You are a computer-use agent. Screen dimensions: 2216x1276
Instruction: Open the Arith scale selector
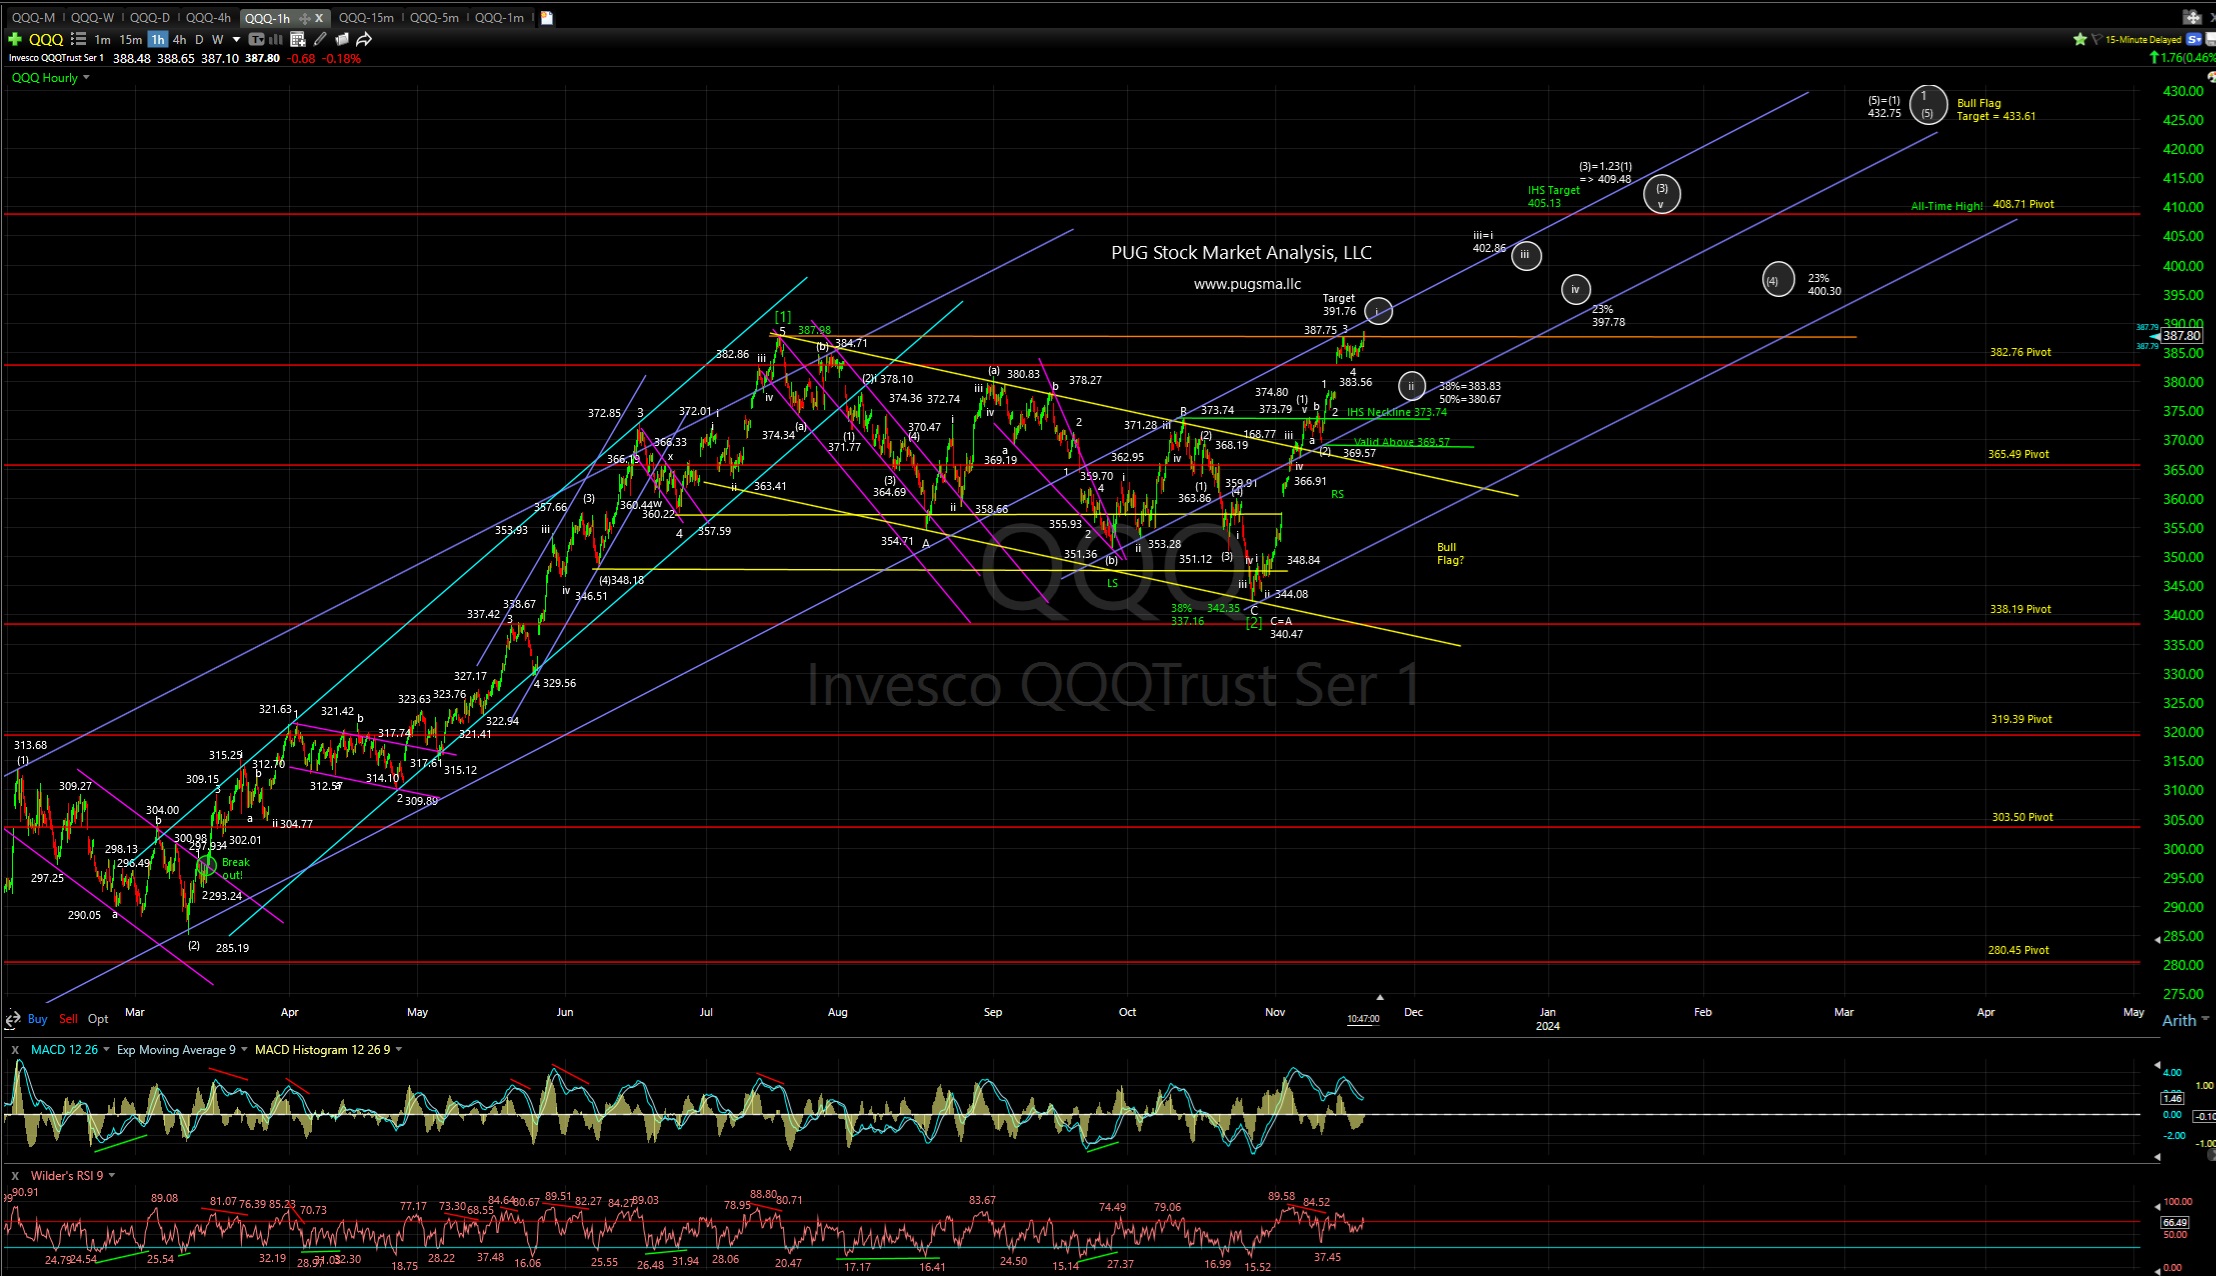(2185, 1020)
